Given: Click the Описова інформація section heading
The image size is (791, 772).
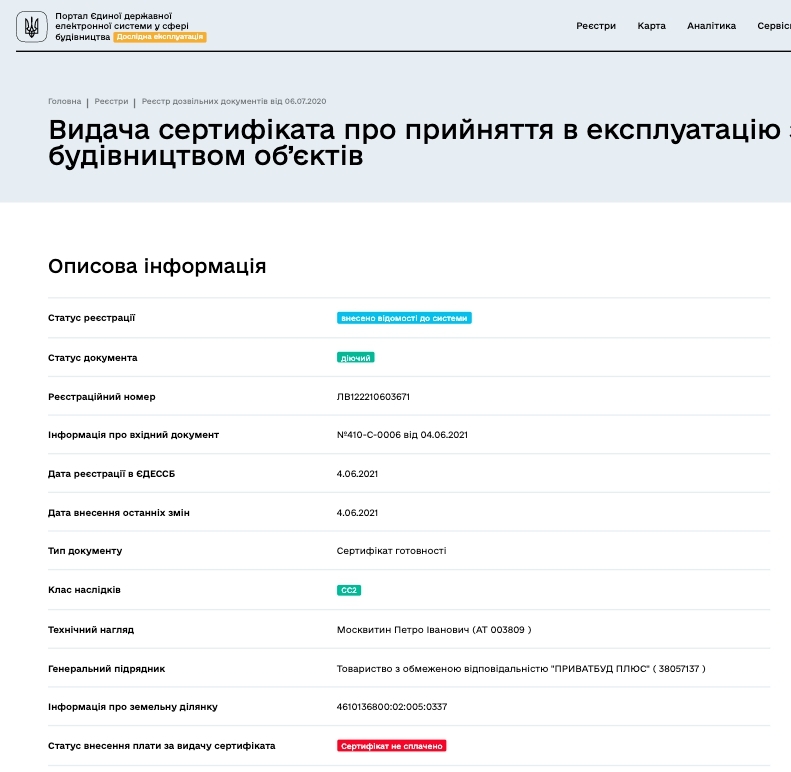Looking at the screenshot, I should pos(157,266).
